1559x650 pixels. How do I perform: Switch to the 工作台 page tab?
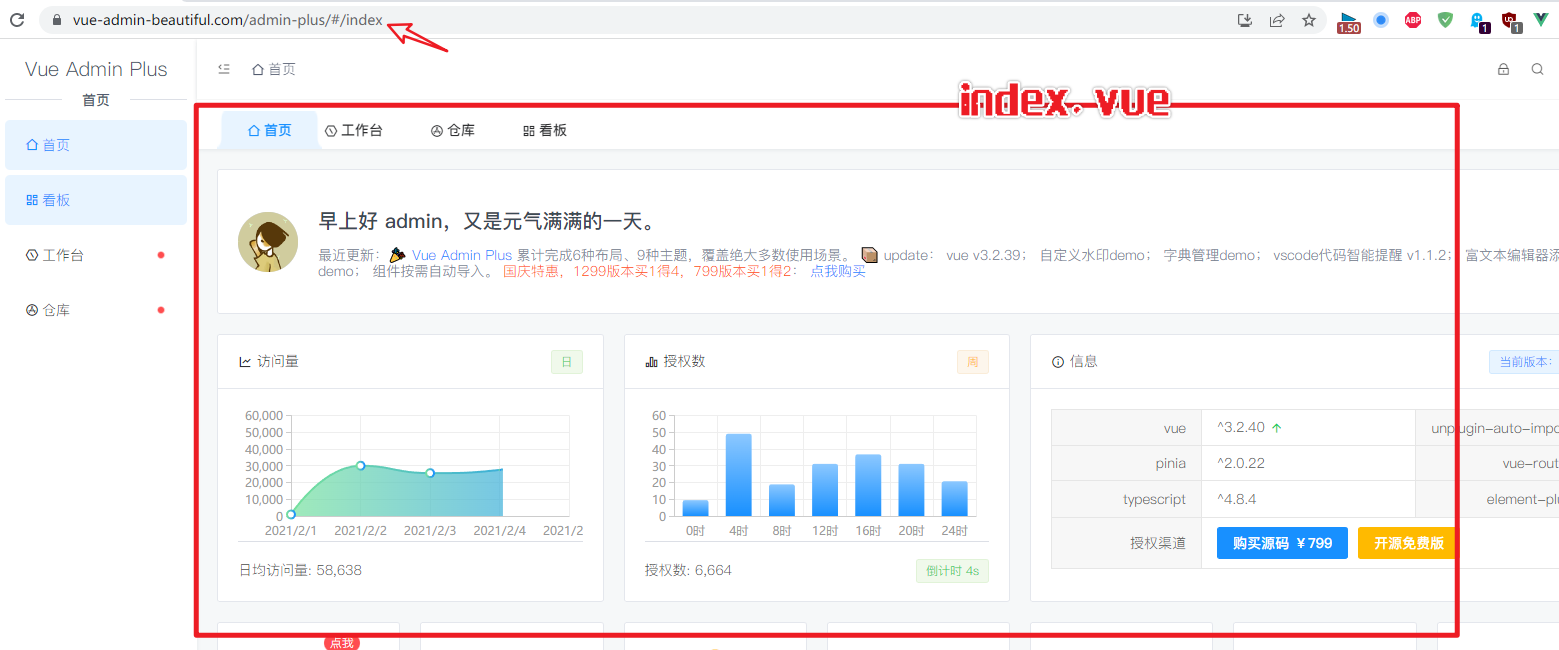[354, 131]
